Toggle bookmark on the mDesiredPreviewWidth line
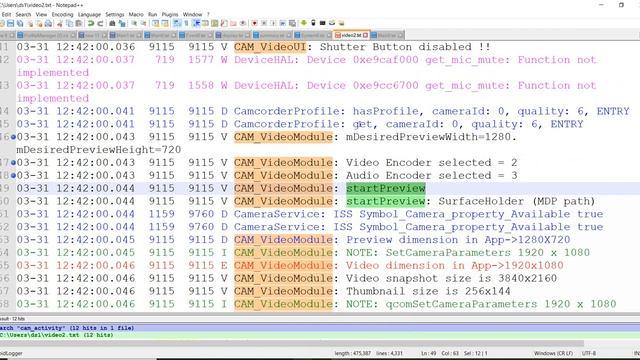Viewport: 640px width, 360px height. click(x=13, y=137)
